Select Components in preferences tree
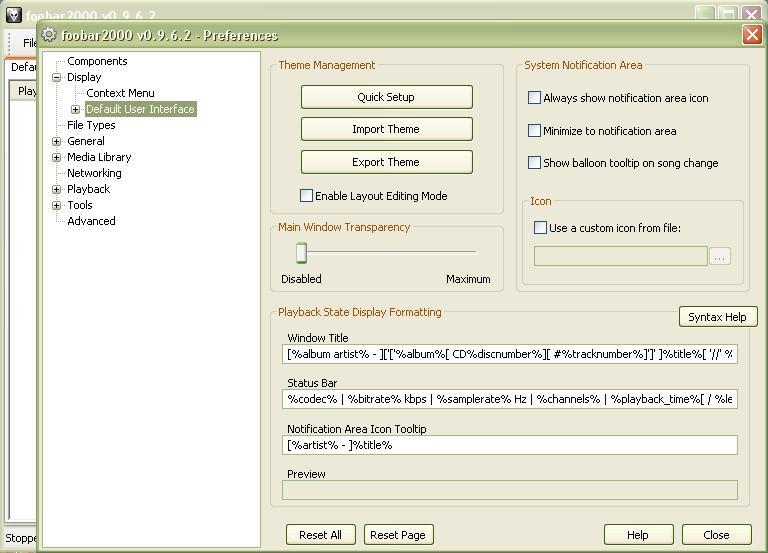Image resolution: width=768 pixels, height=553 pixels. pos(97,61)
